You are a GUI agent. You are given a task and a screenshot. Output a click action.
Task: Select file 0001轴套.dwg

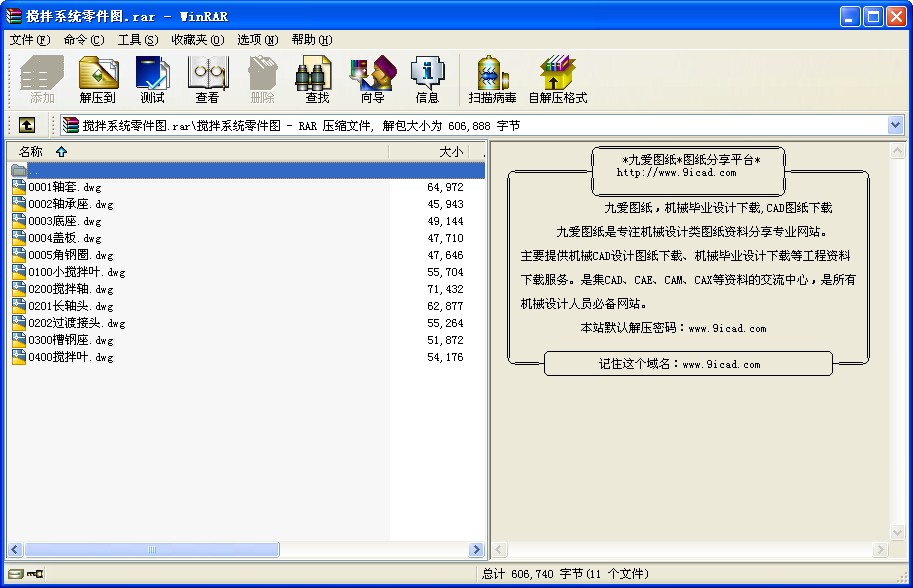[65, 187]
